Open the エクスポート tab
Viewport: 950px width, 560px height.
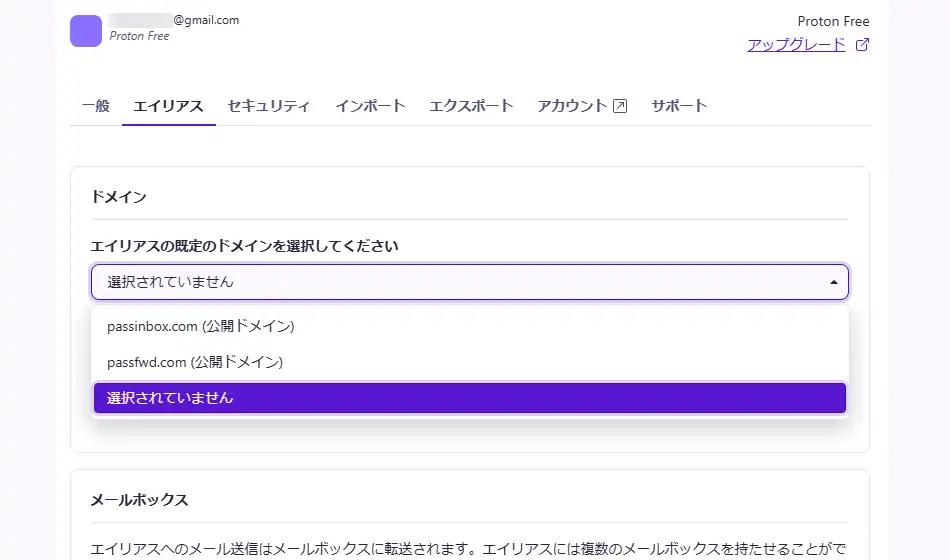(471, 106)
